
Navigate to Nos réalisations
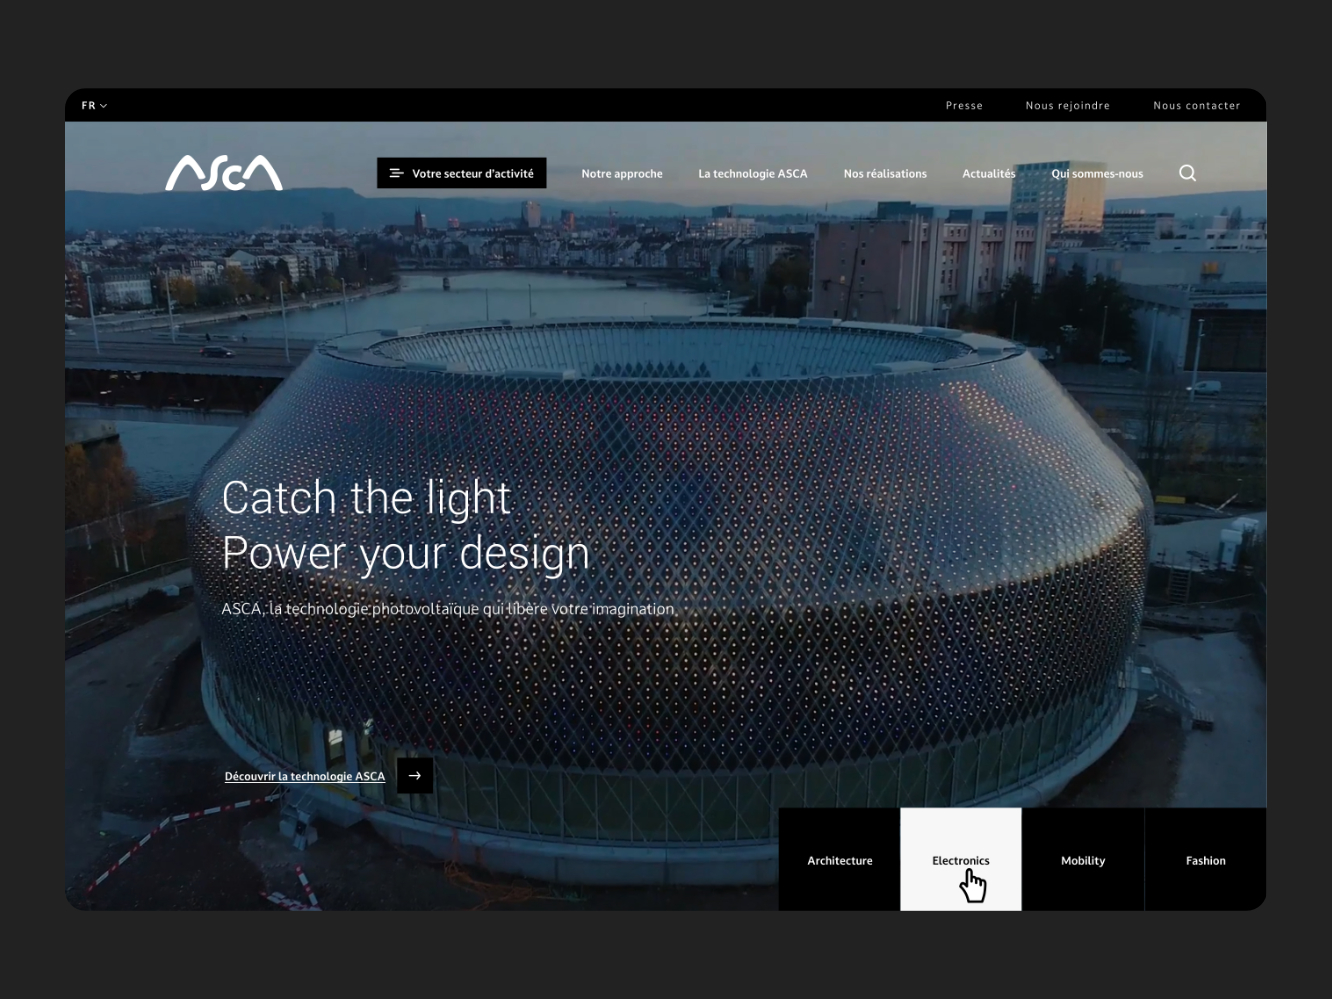885,174
